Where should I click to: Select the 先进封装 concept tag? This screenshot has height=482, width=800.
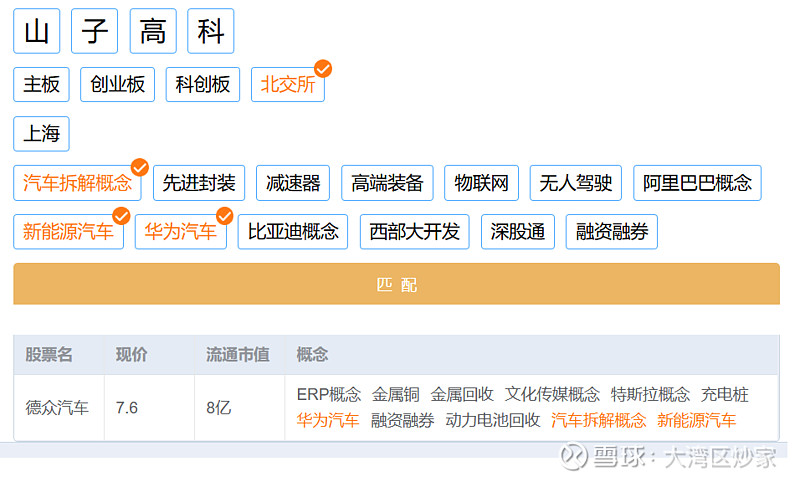coord(199,183)
